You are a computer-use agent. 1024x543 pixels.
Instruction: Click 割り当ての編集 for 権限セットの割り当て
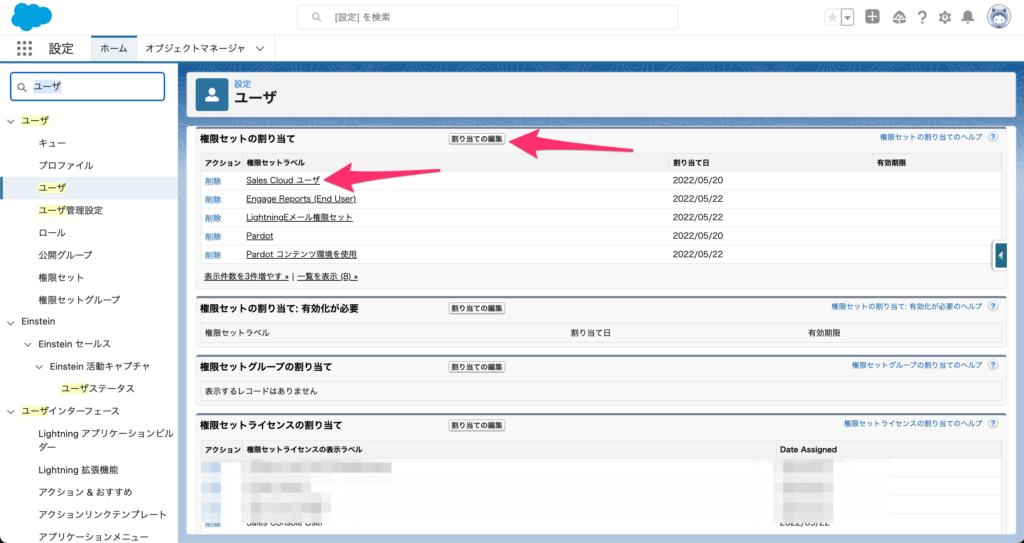click(x=477, y=139)
